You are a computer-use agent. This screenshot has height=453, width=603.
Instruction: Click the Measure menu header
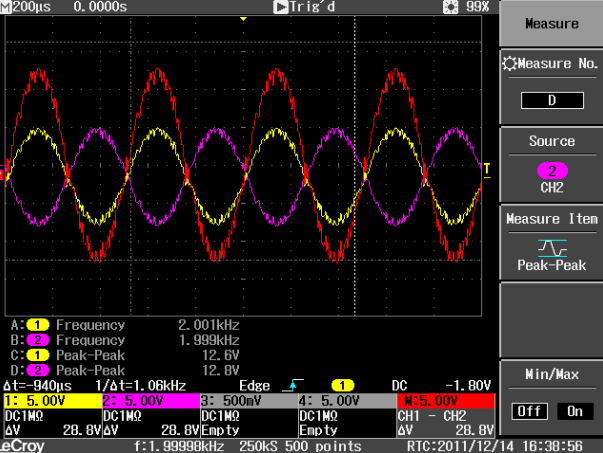point(551,23)
